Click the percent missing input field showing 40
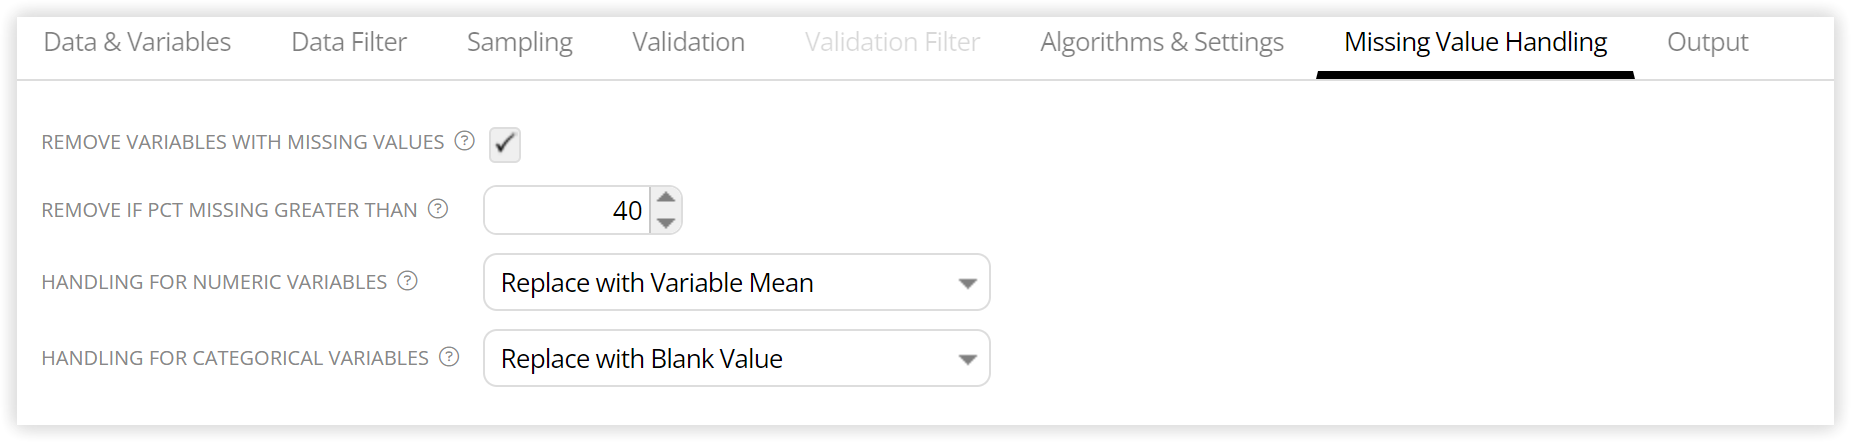This screenshot has width=1851, height=442. [x=568, y=210]
